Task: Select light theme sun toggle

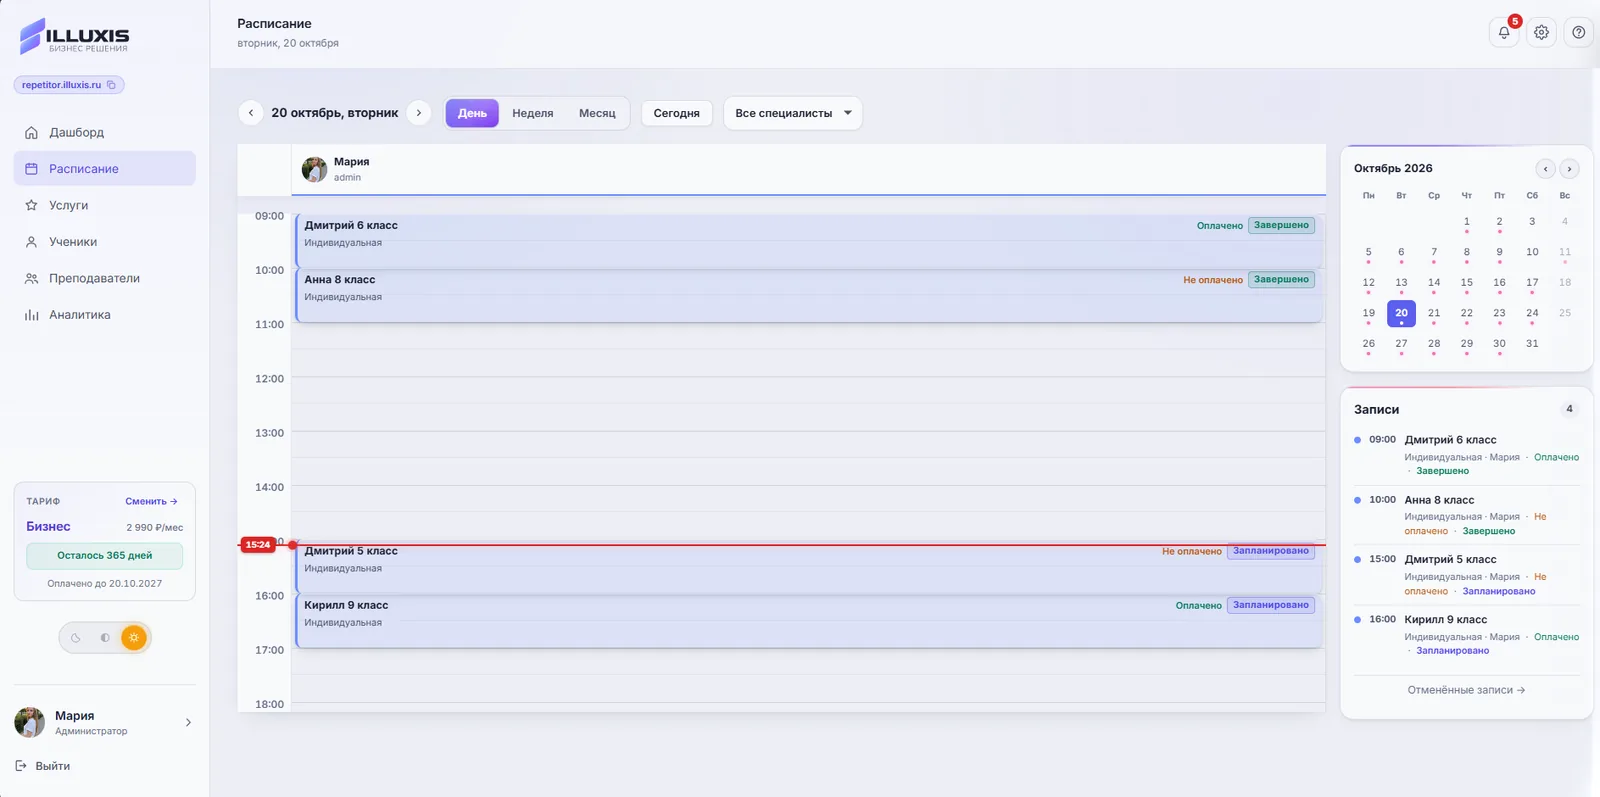Action: pos(134,638)
